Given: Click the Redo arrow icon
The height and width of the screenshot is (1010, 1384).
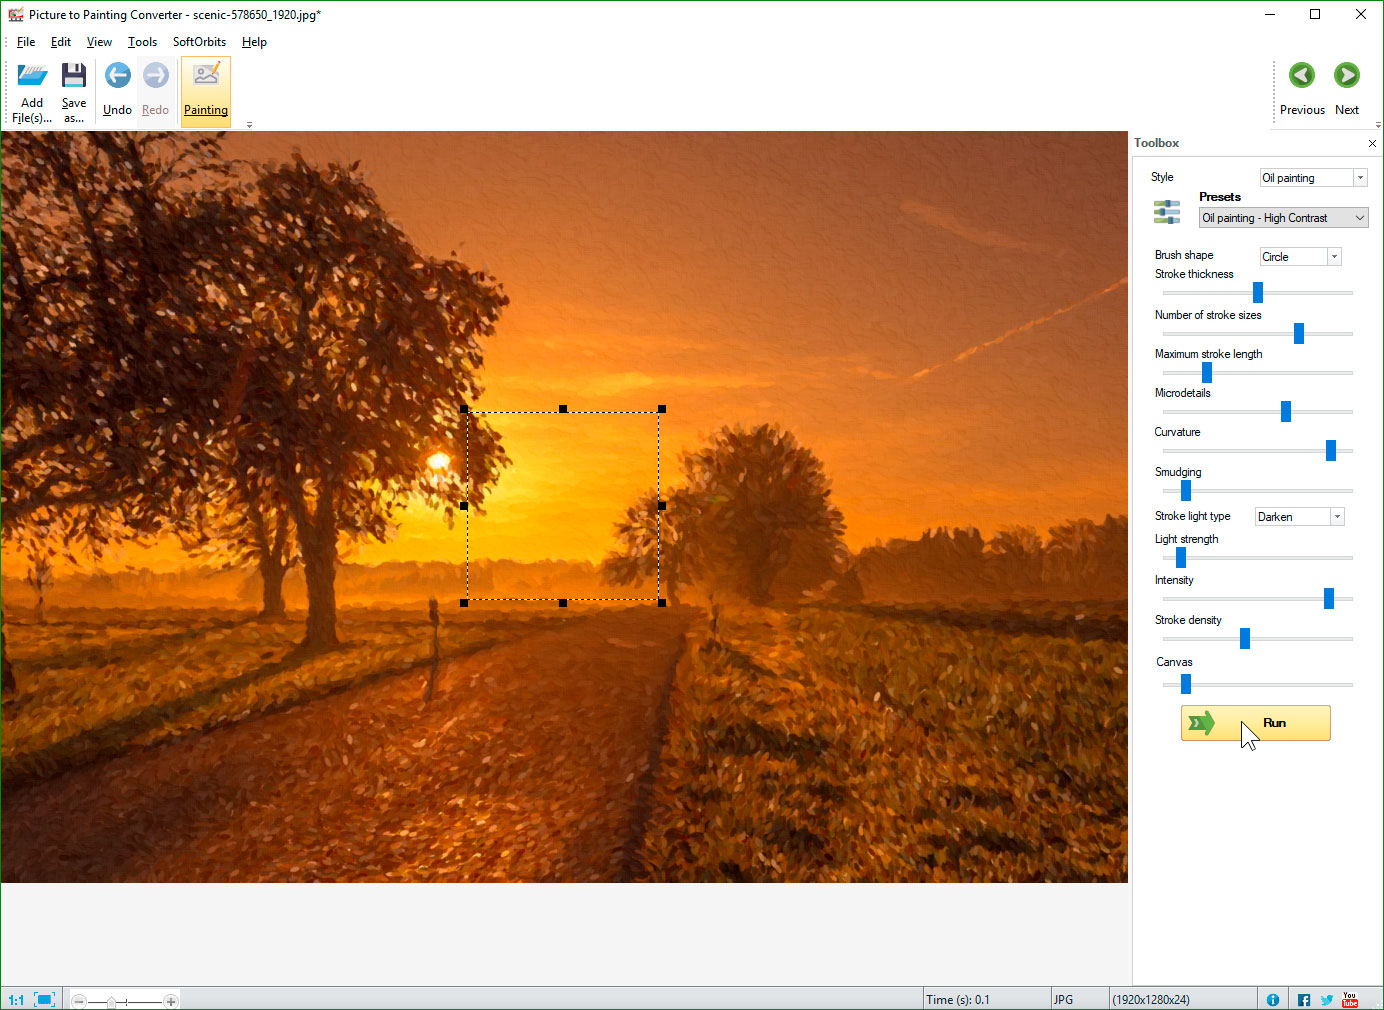Looking at the screenshot, I should (156, 75).
